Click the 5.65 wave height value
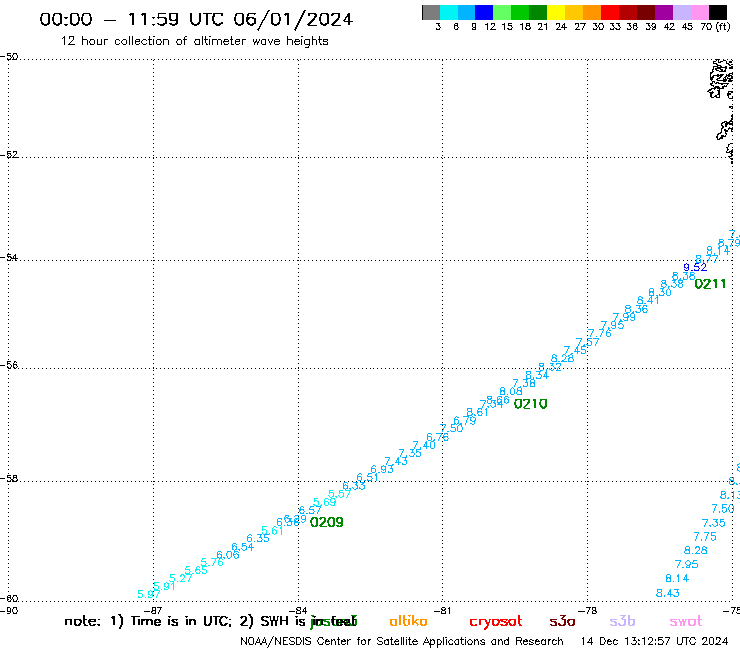 pos(196,570)
